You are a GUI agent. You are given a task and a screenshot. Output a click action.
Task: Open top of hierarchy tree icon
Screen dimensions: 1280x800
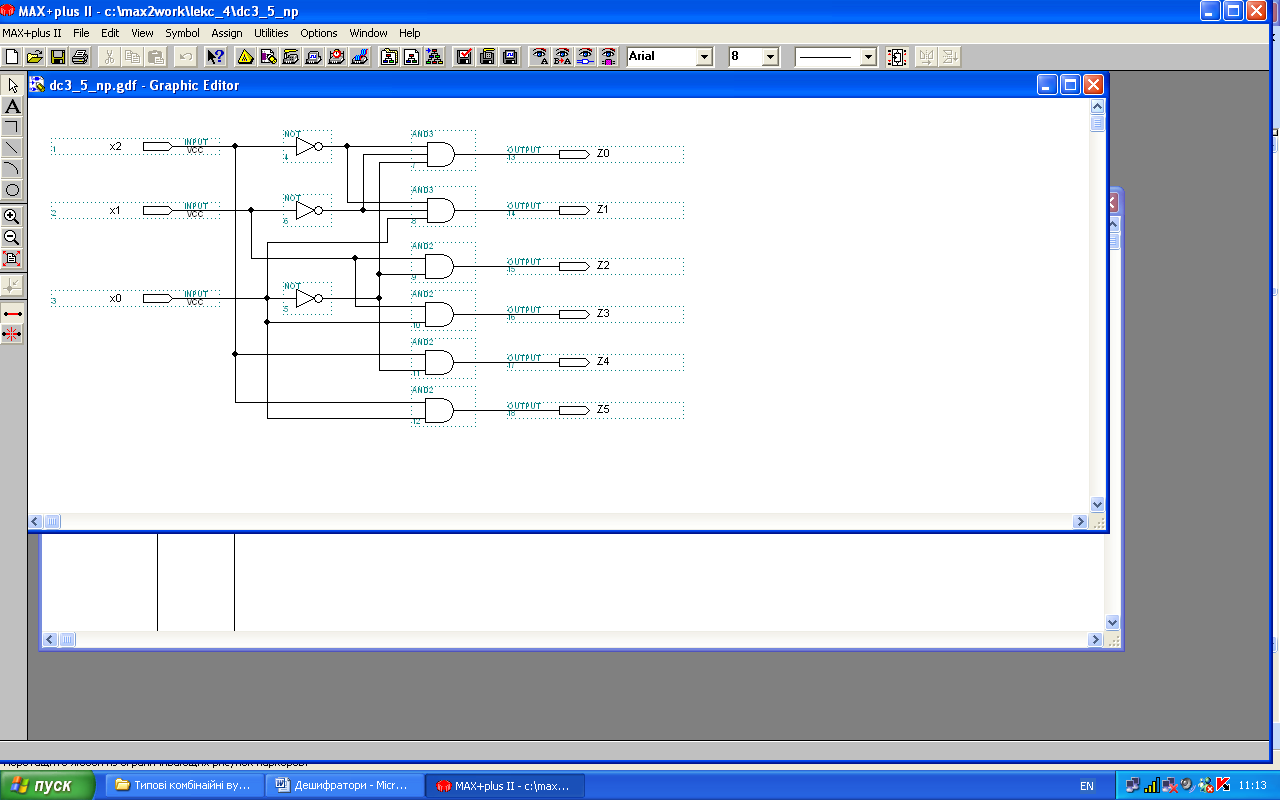point(434,57)
